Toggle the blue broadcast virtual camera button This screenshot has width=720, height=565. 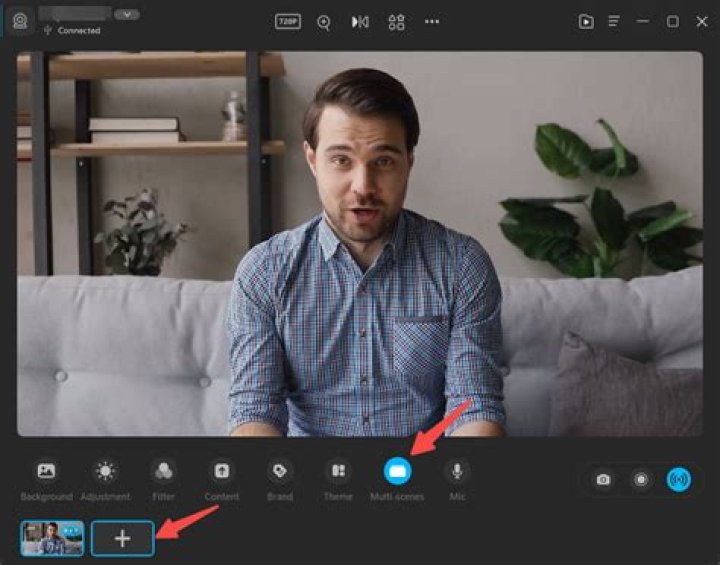(679, 480)
